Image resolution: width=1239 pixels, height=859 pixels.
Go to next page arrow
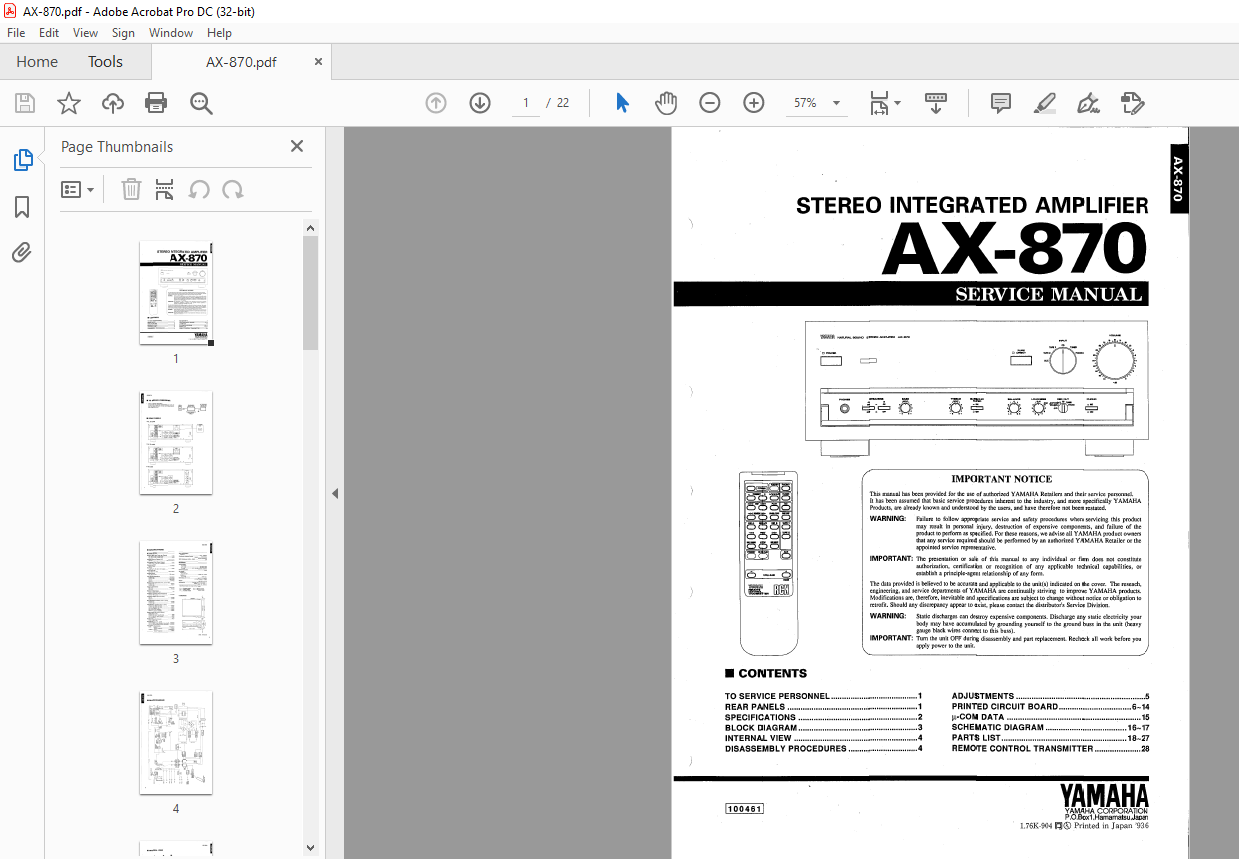pyautogui.click(x=480, y=103)
